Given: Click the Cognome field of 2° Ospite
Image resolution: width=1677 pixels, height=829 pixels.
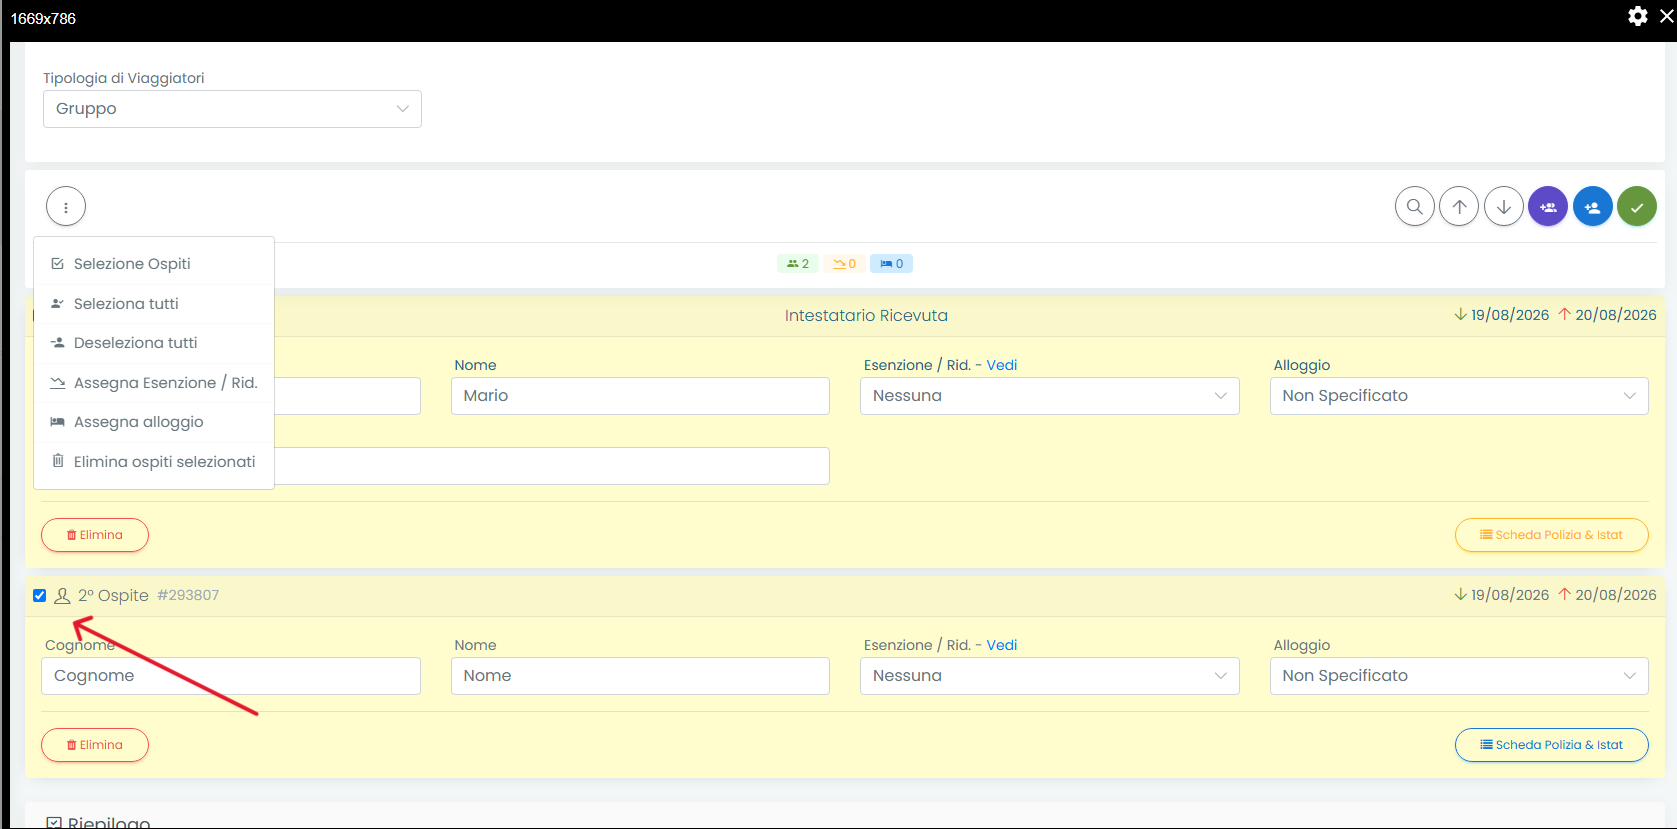Looking at the screenshot, I should pyautogui.click(x=231, y=676).
